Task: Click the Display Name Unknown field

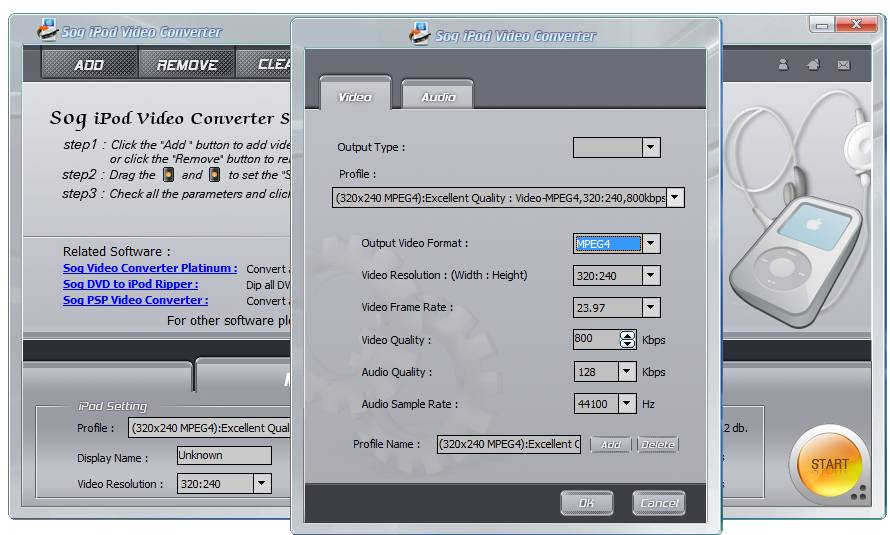Action: pos(224,455)
